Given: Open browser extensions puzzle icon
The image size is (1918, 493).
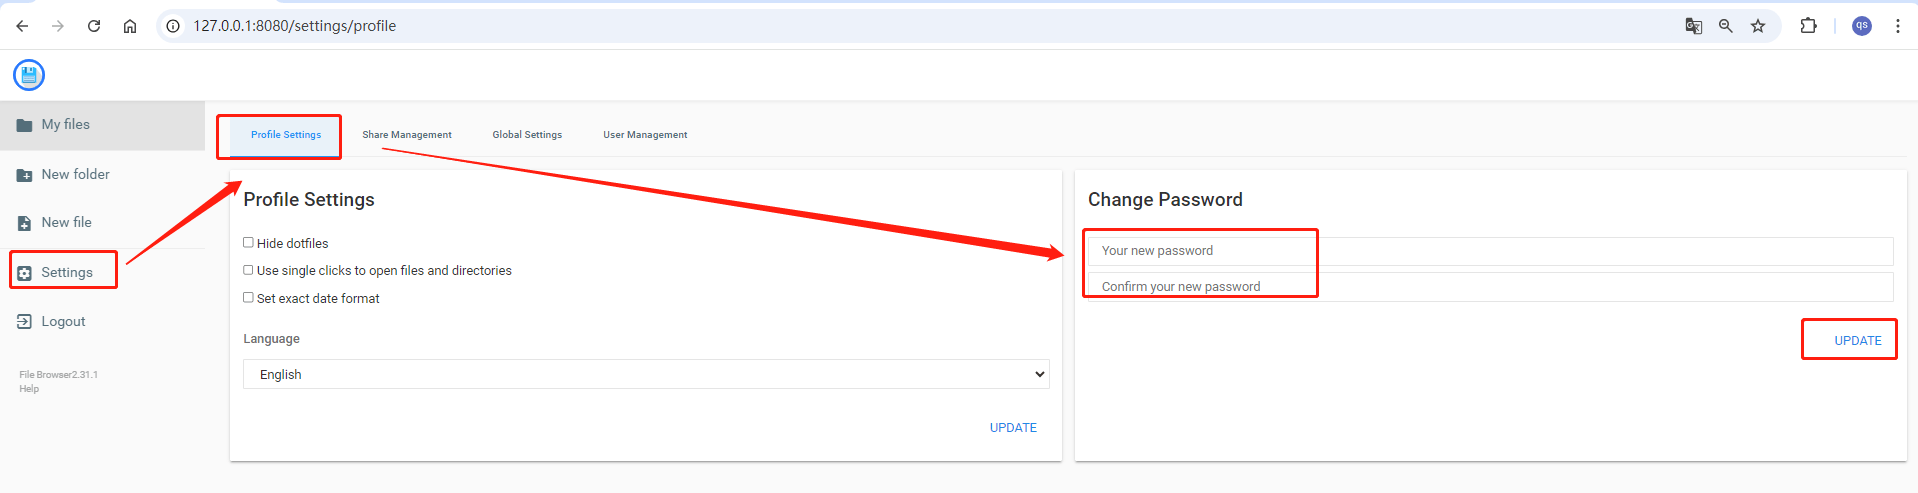Looking at the screenshot, I should pos(1808,26).
